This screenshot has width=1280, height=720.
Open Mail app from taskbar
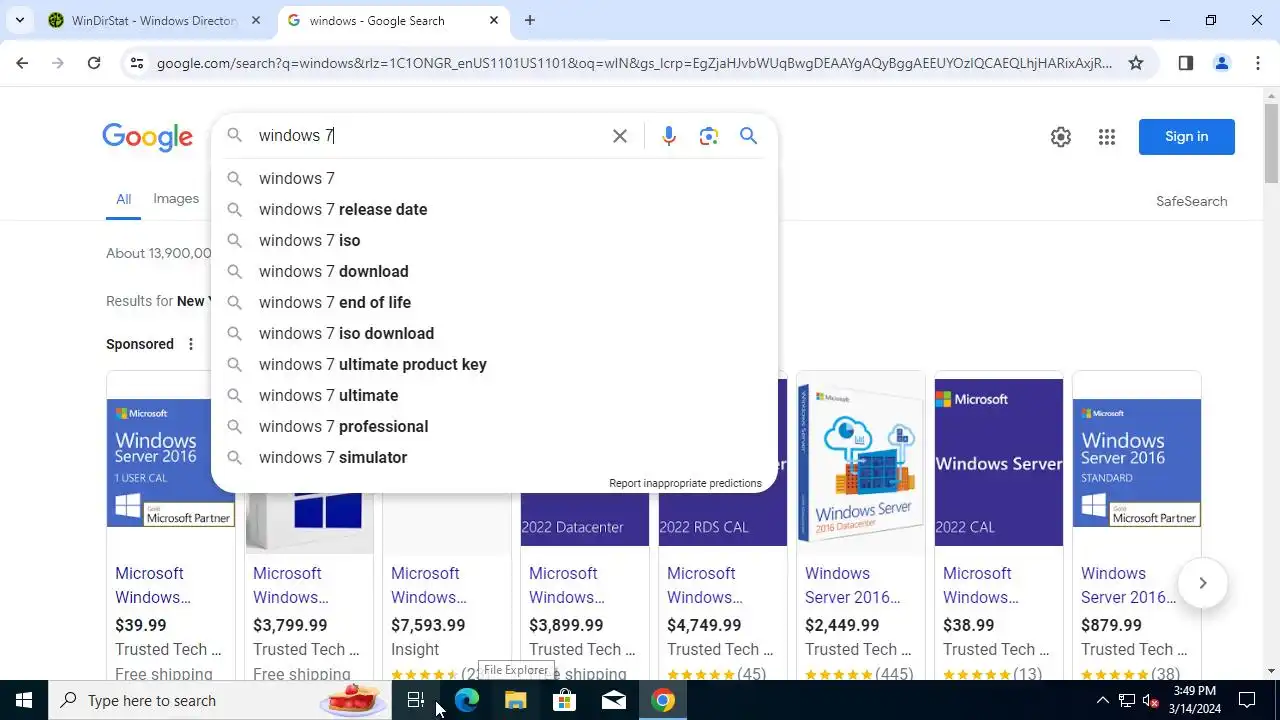click(614, 700)
